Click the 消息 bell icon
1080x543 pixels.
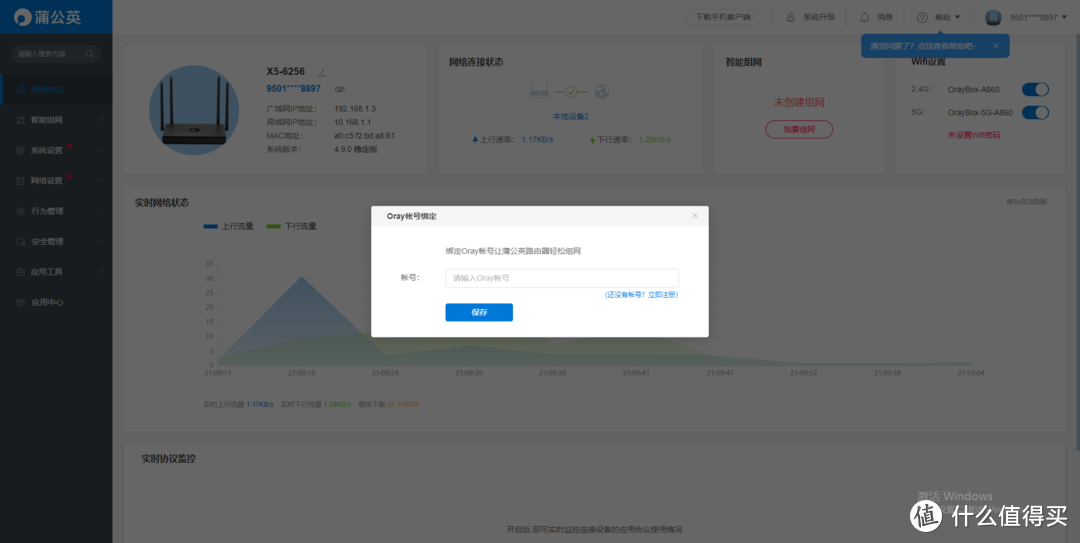click(864, 17)
